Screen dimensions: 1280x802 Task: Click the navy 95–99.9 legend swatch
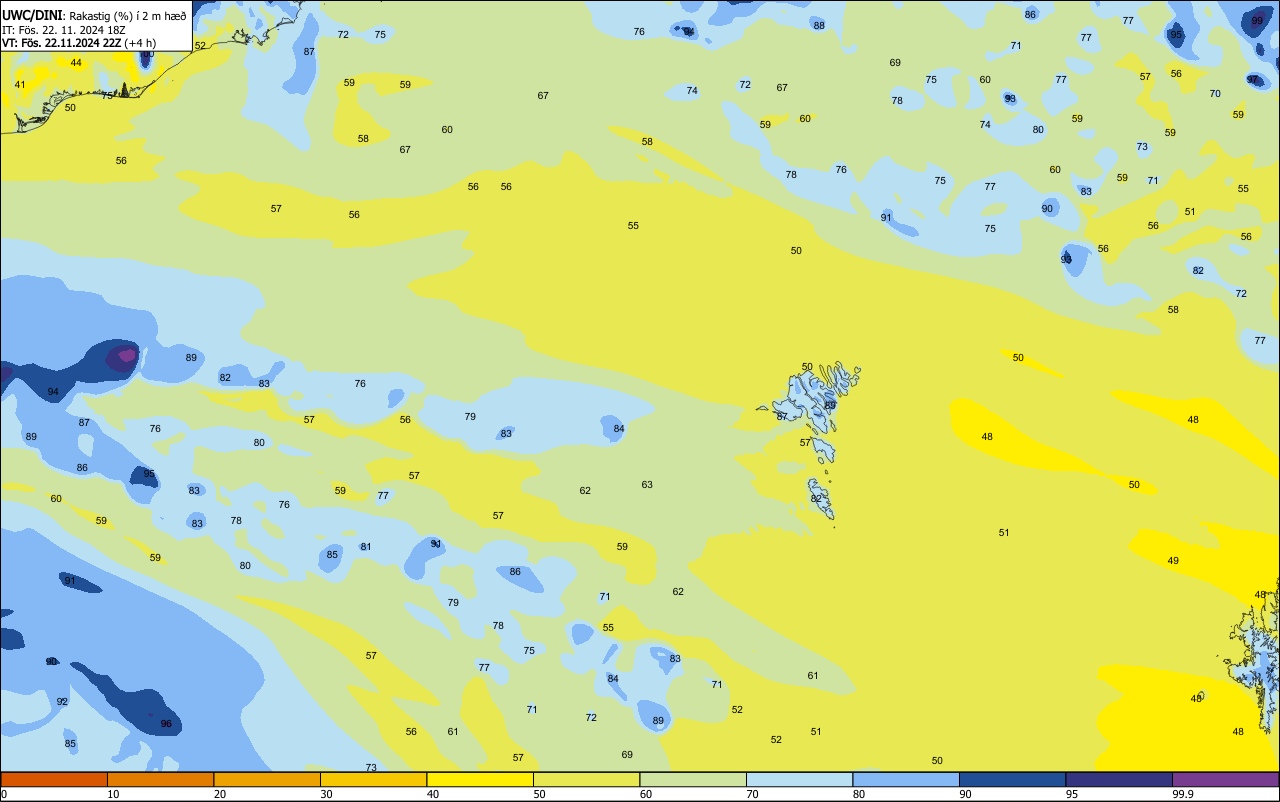(1119, 779)
